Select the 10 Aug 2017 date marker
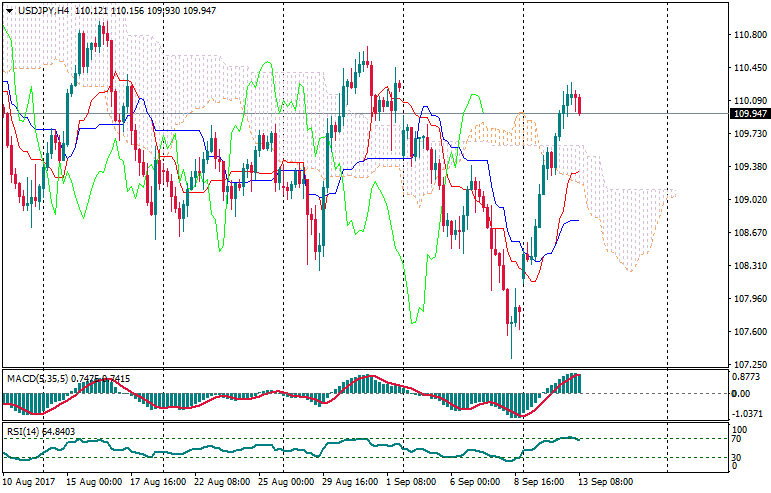Screen dimensions: 771x493 [x=30, y=482]
